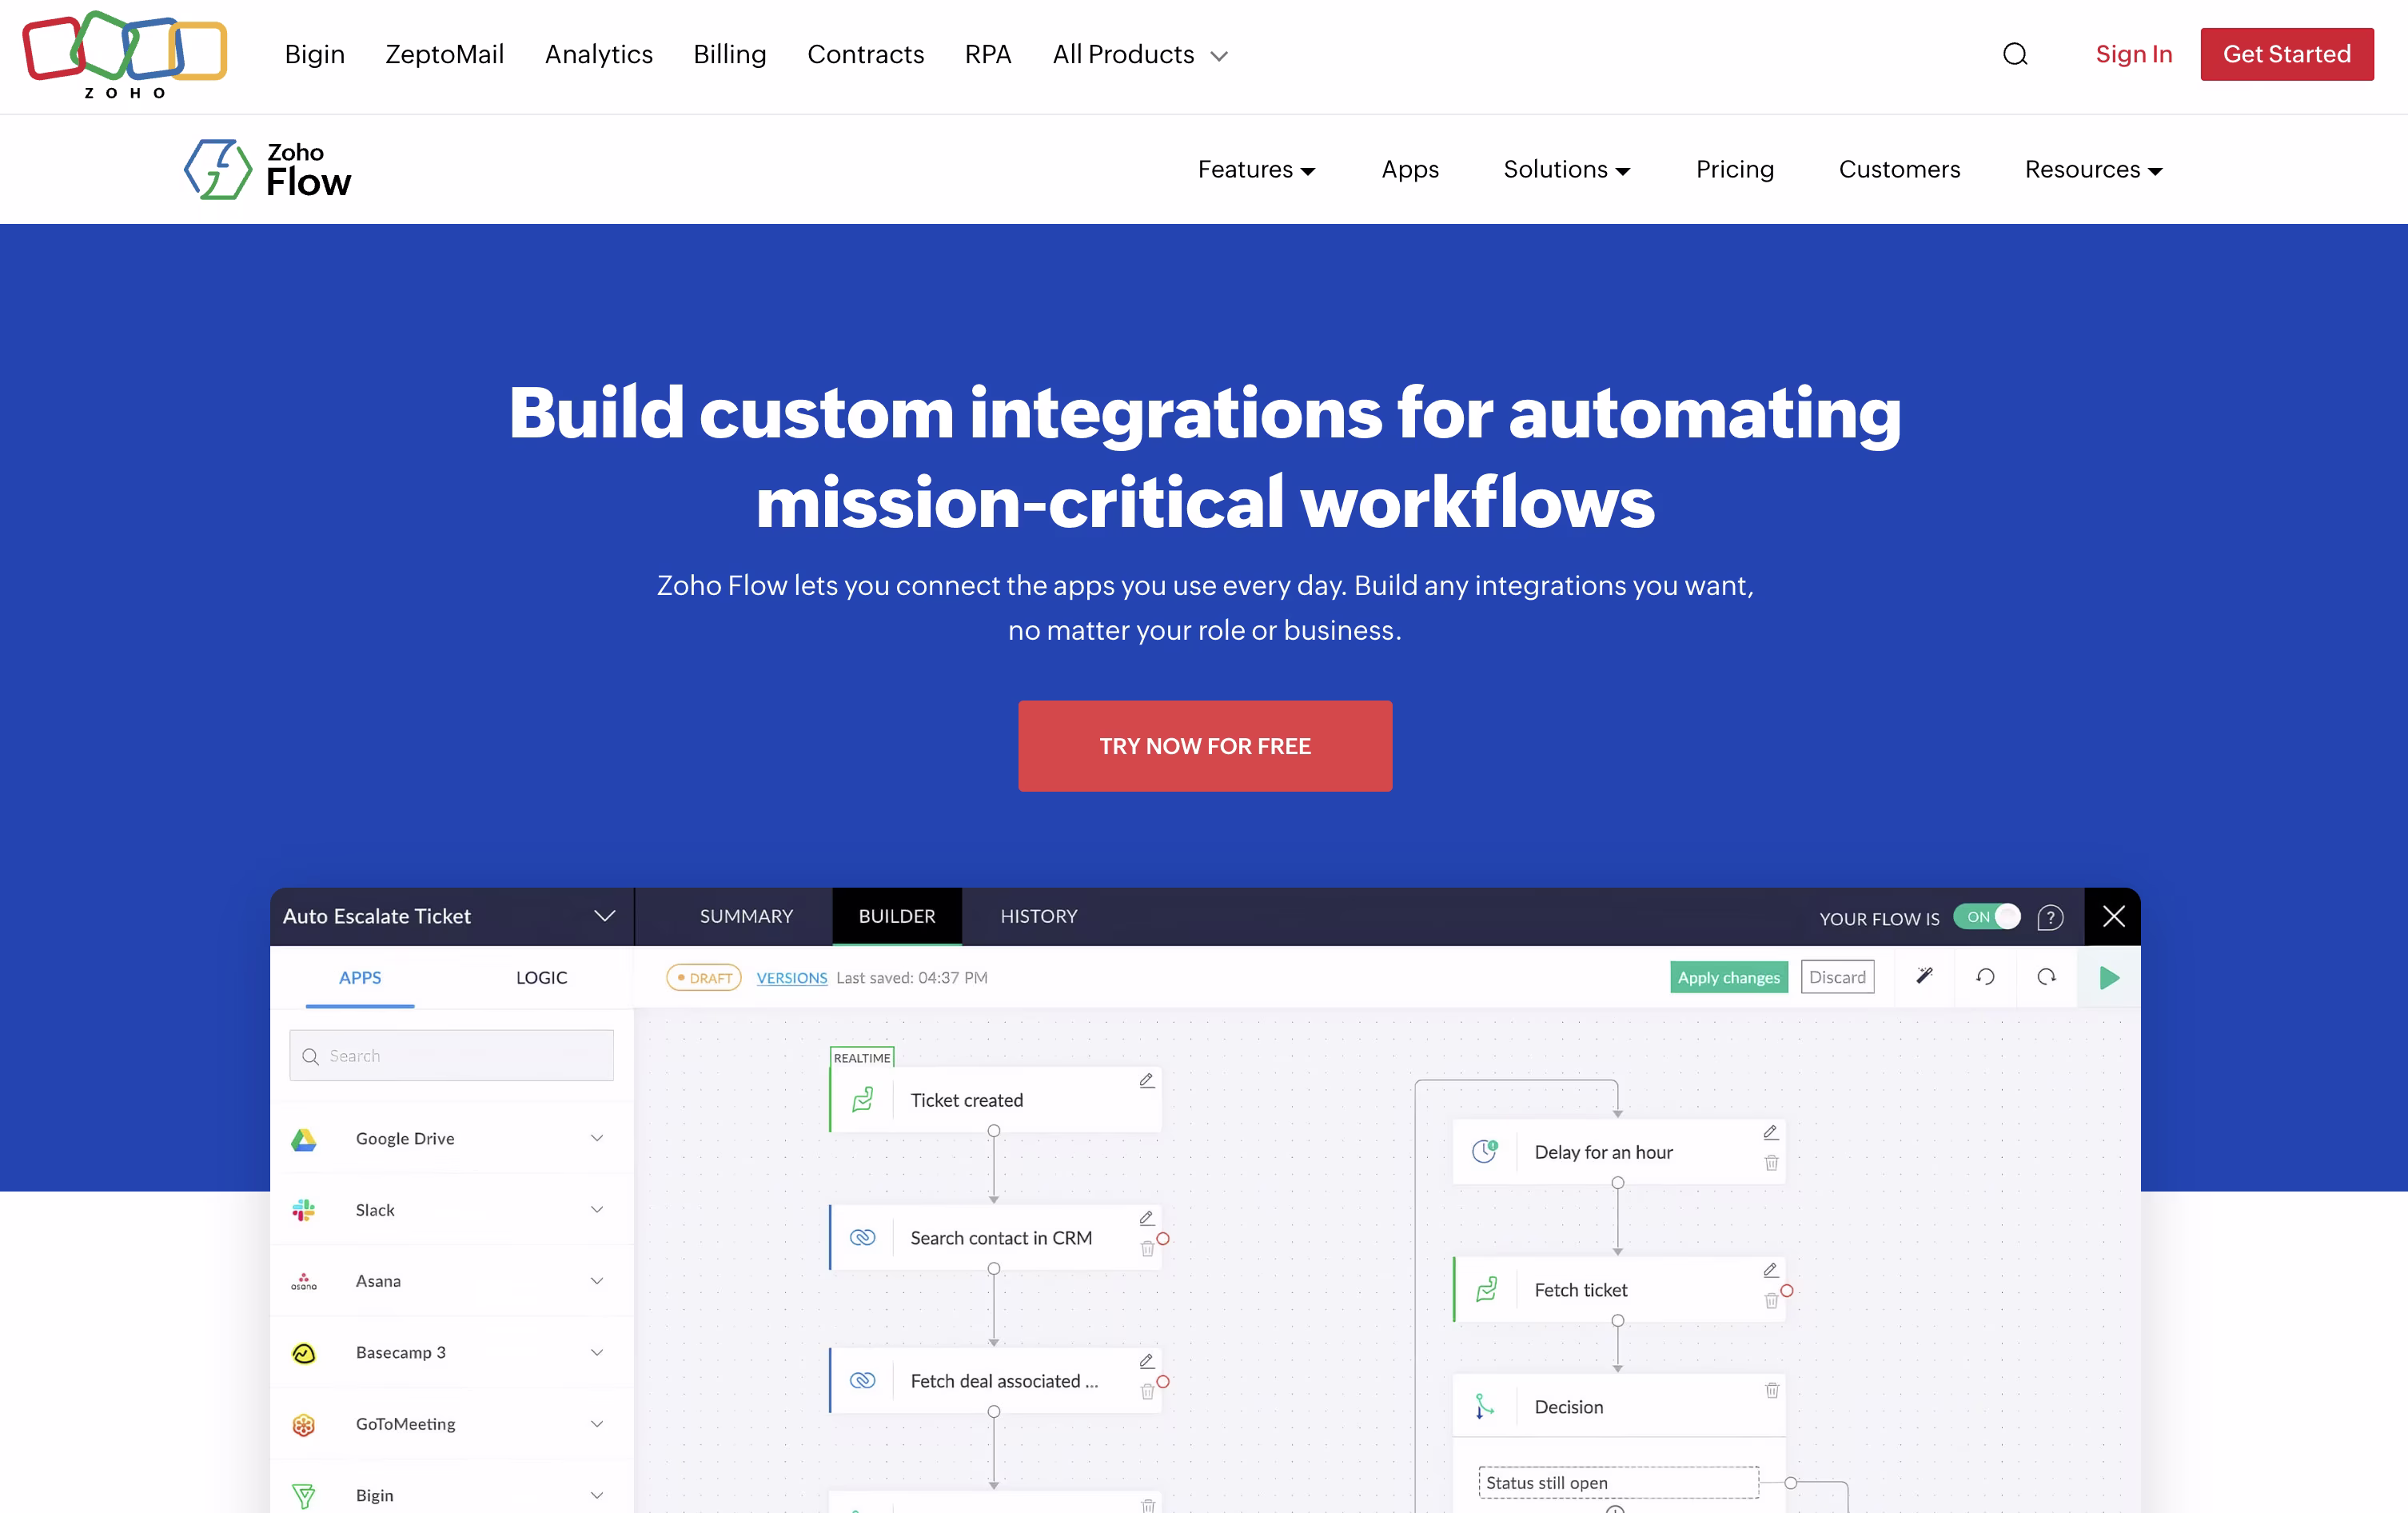Open the site search magnifier icon
Viewport: 2408px width, 1513px height.
pos(2015,54)
